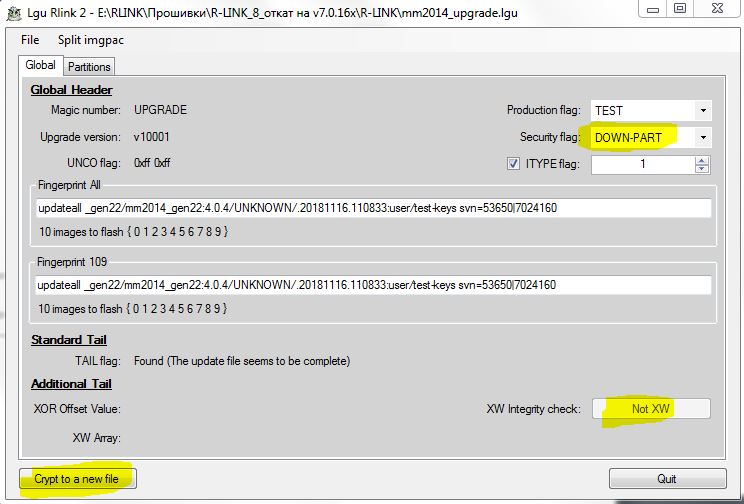This screenshot has height=504, width=744.
Task: Click Crypt to a new file button
Action: [78, 479]
